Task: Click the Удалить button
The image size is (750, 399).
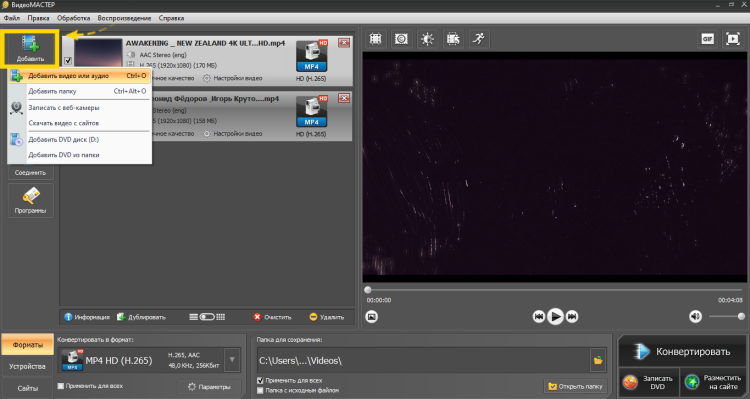Action: click(327, 317)
